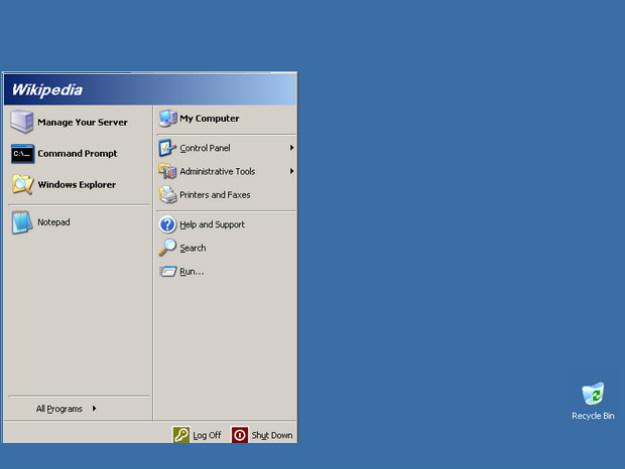
Task: Click the Log Off key icon
Action: pyautogui.click(x=181, y=435)
